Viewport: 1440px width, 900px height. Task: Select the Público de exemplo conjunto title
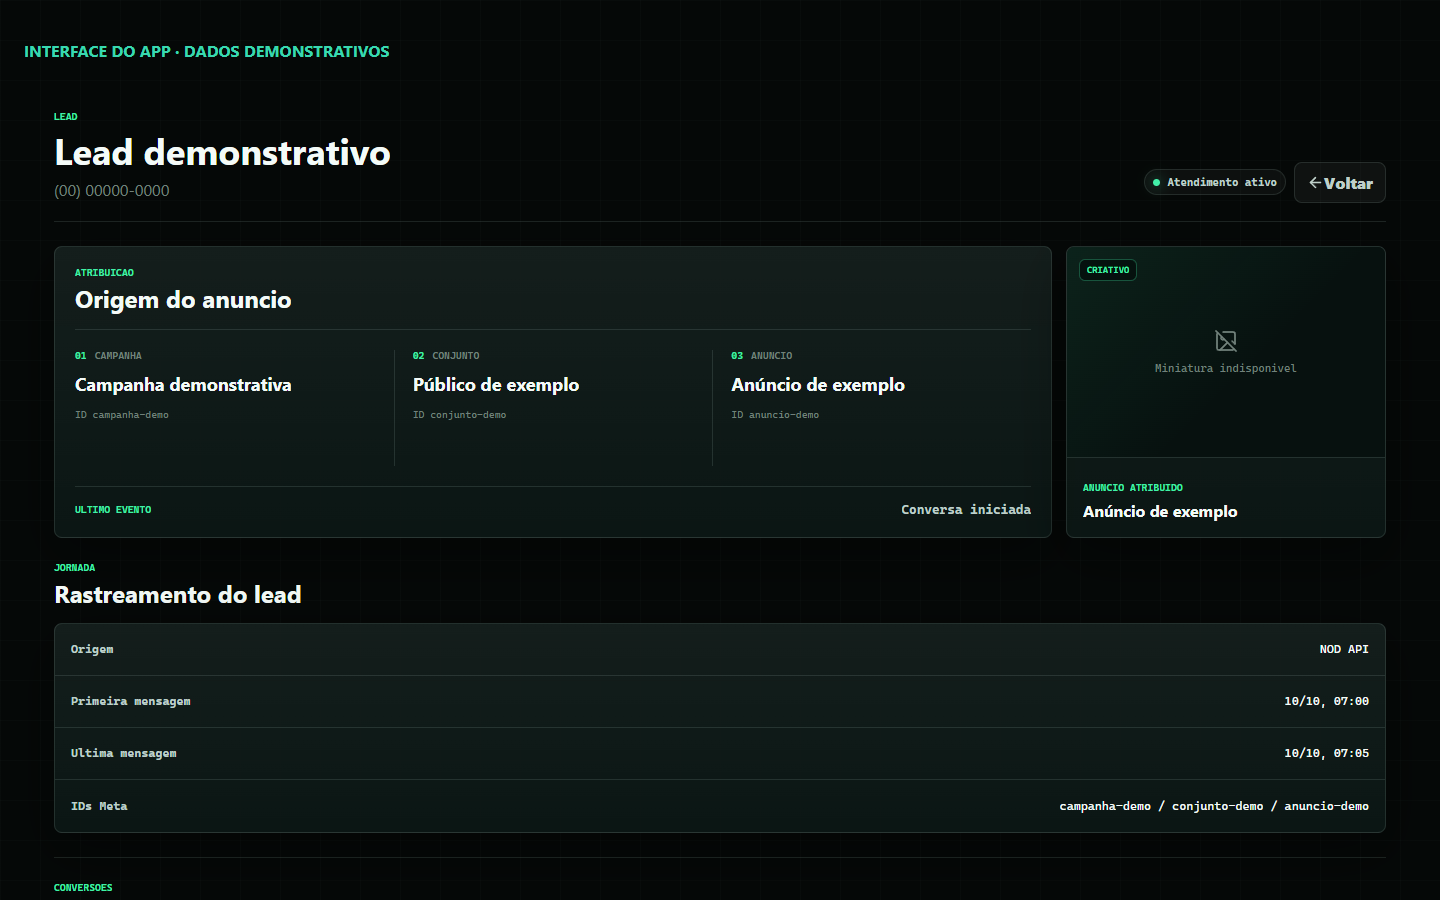[x=496, y=385]
